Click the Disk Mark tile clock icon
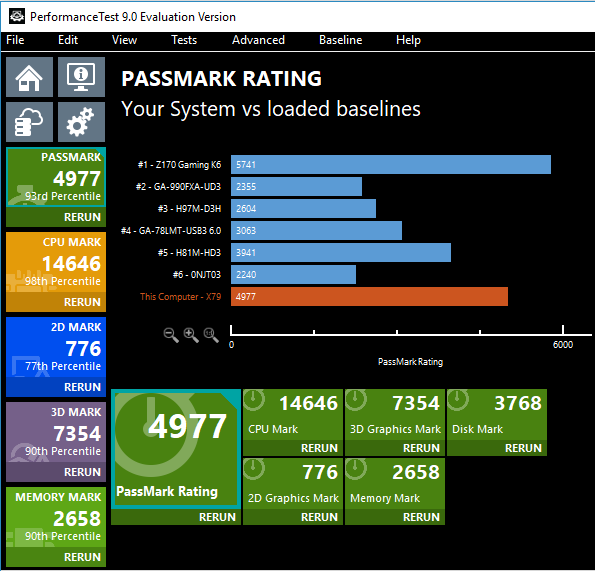Image resolution: width=595 pixels, height=571 pixels. (458, 400)
